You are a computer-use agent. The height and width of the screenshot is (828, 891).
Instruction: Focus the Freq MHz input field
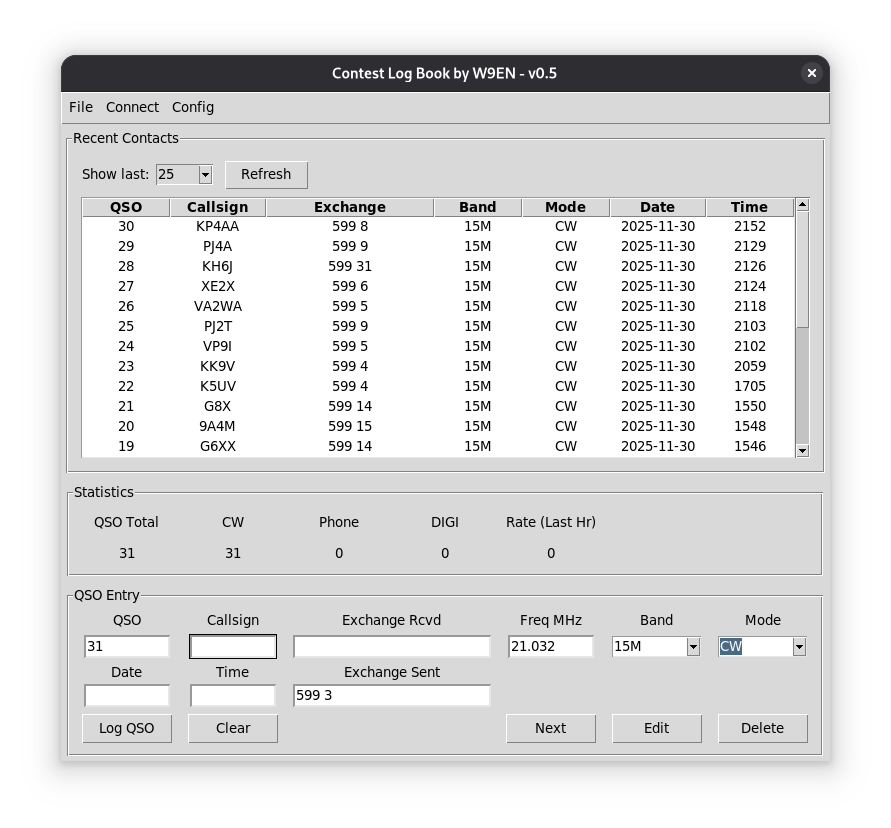click(x=551, y=646)
